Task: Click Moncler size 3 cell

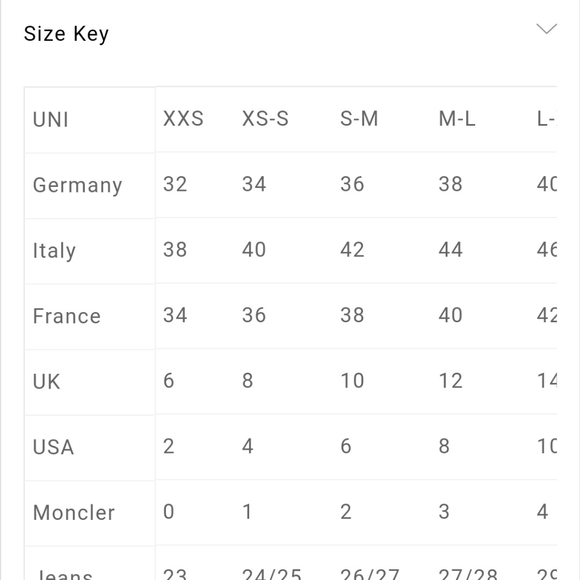Action: (444, 512)
